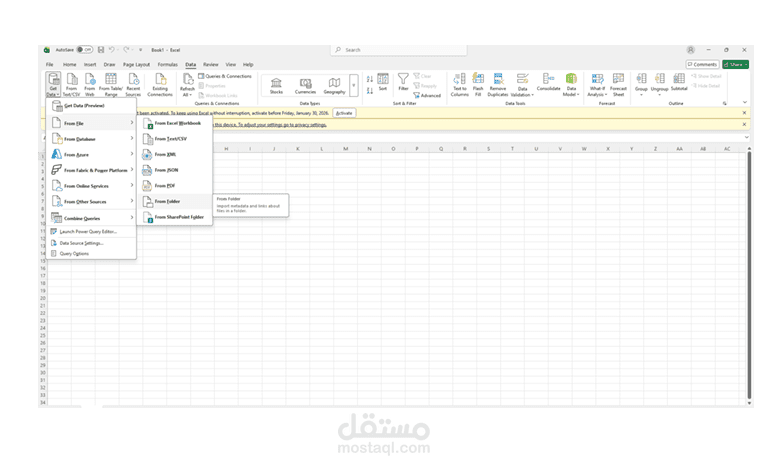Click the Group outline icon
Screen dimensions: 769x465
coord(641,84)
